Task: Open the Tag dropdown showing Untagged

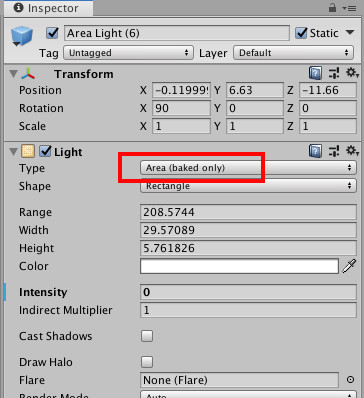Action: click(x=128, y=53)
